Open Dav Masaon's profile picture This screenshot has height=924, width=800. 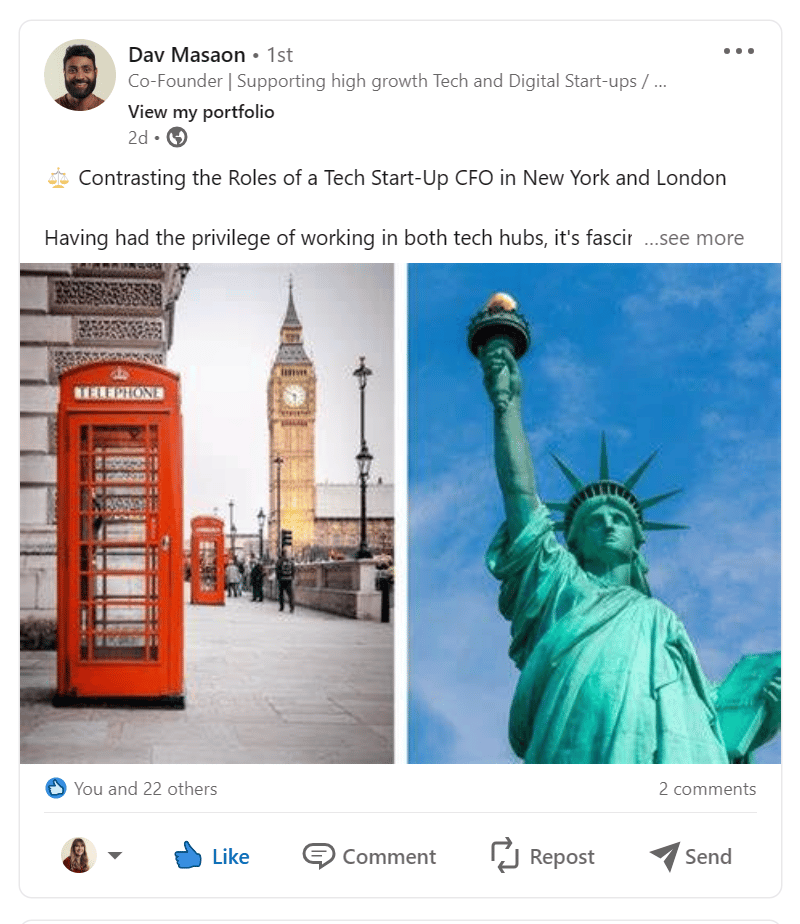[x=80, y=75]
